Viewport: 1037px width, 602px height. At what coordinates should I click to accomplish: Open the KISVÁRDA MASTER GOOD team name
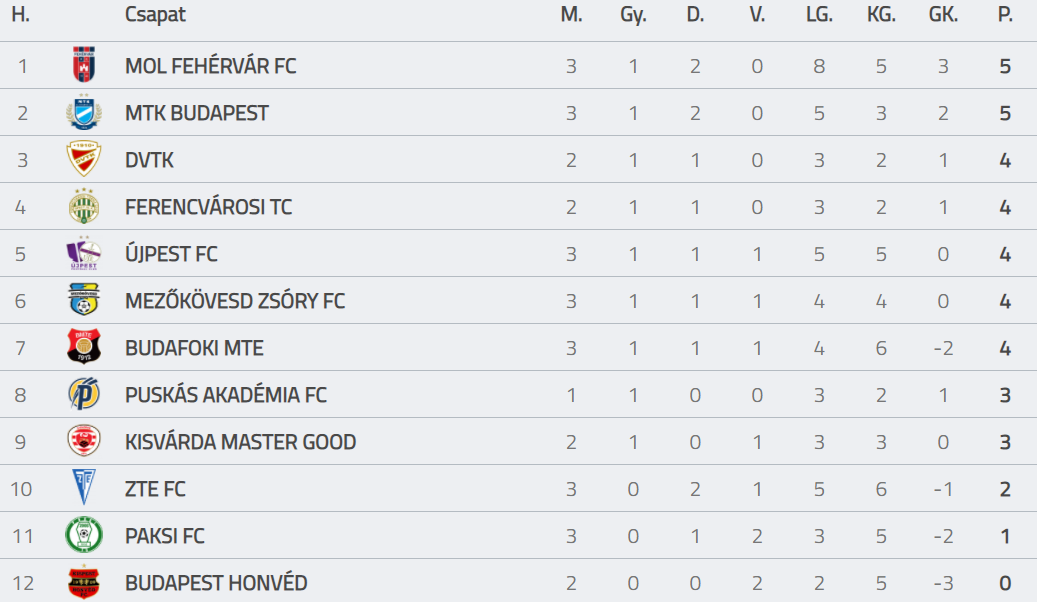(x=241, y=442)
